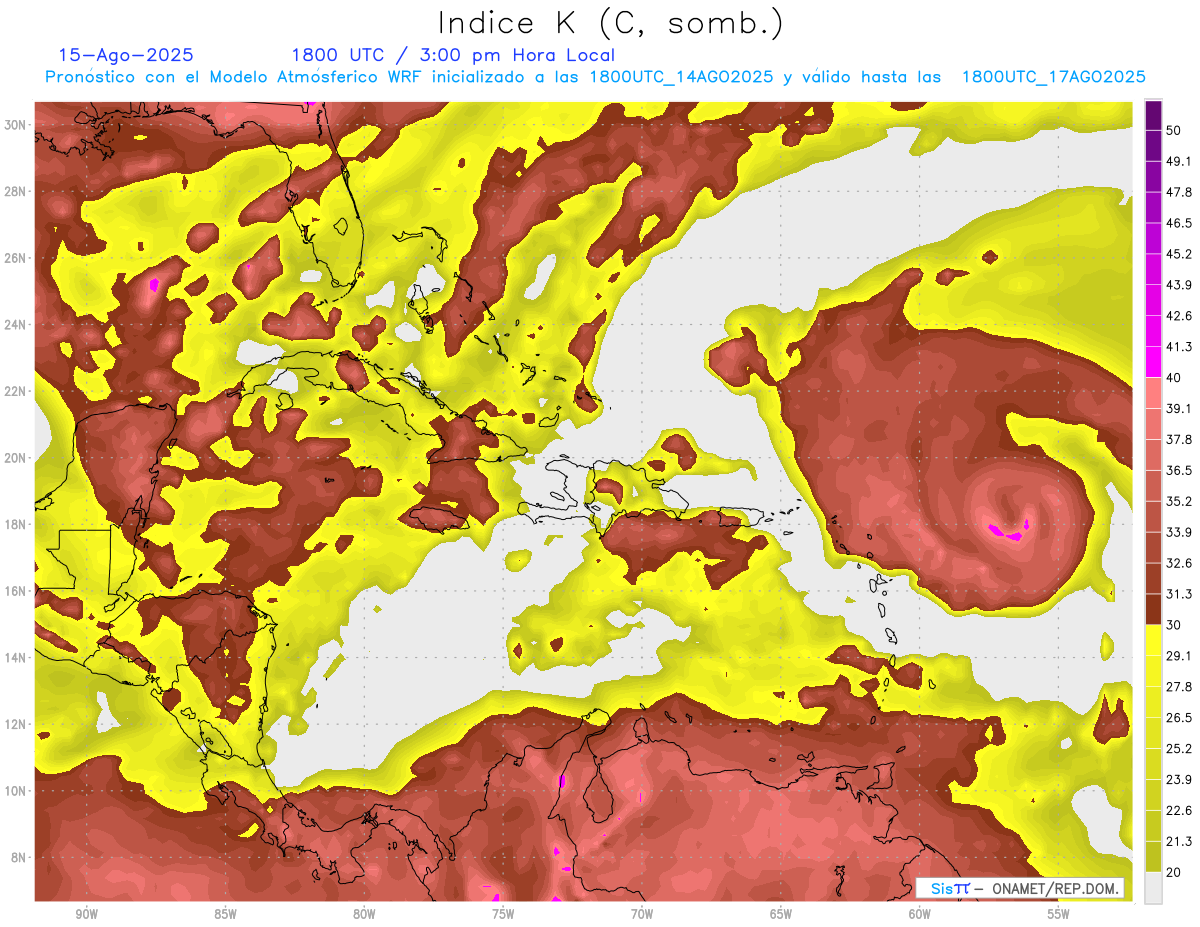Click the color scale value 27.8
This screenshot has width=1200, height=927.
pos(1179,687)
